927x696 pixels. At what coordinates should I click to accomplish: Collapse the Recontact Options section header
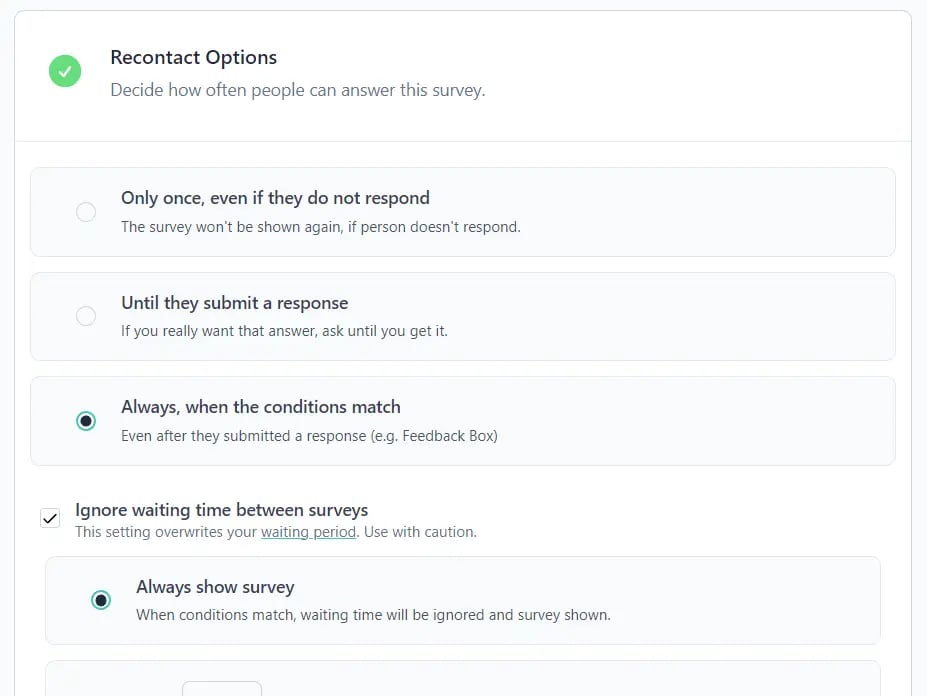(x=463, y=76)
